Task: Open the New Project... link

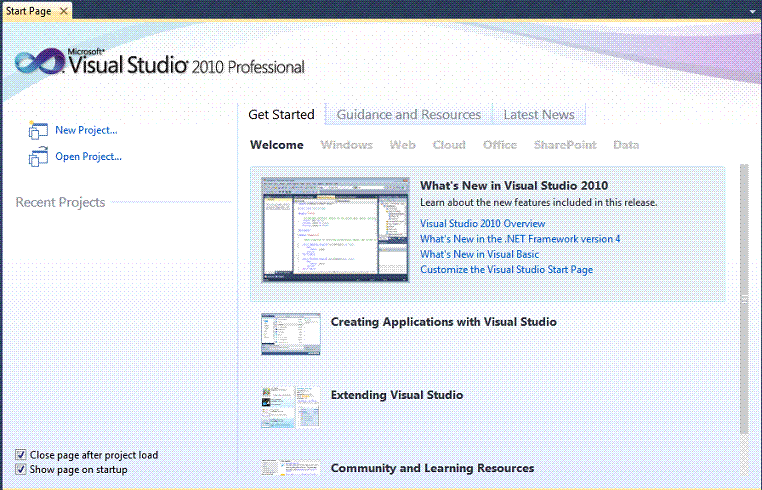Action: (x=86, y=130)
